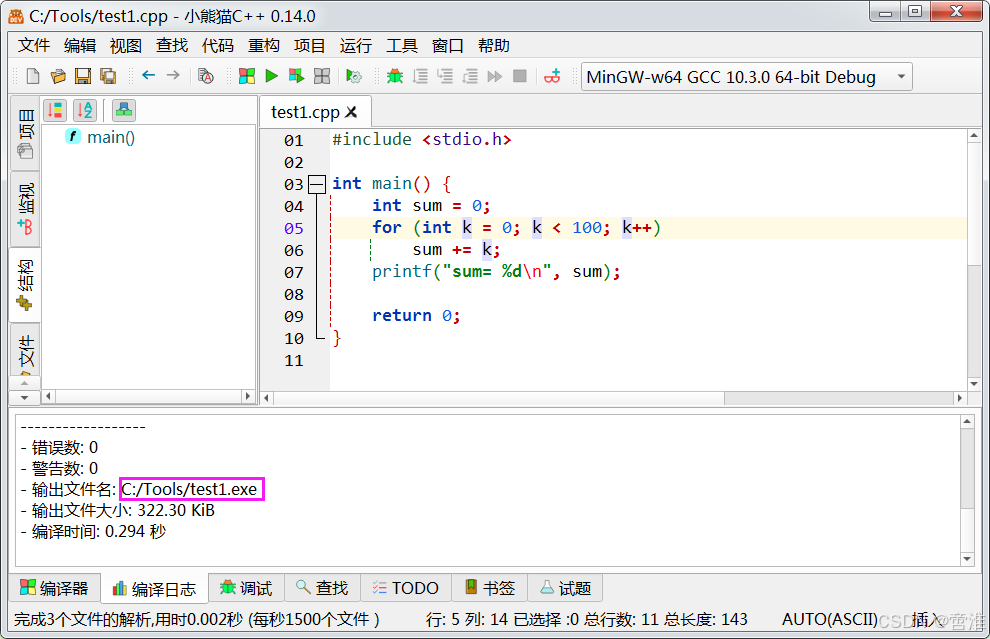Open the 查找 menu
Viewport: 990px width, 639px height.
pyautogui.click(x=172, y=45)
